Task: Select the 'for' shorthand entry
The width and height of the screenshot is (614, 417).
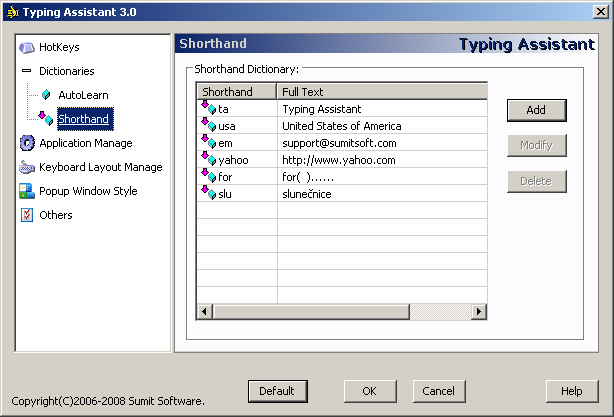Action: [x=237, y=177]
